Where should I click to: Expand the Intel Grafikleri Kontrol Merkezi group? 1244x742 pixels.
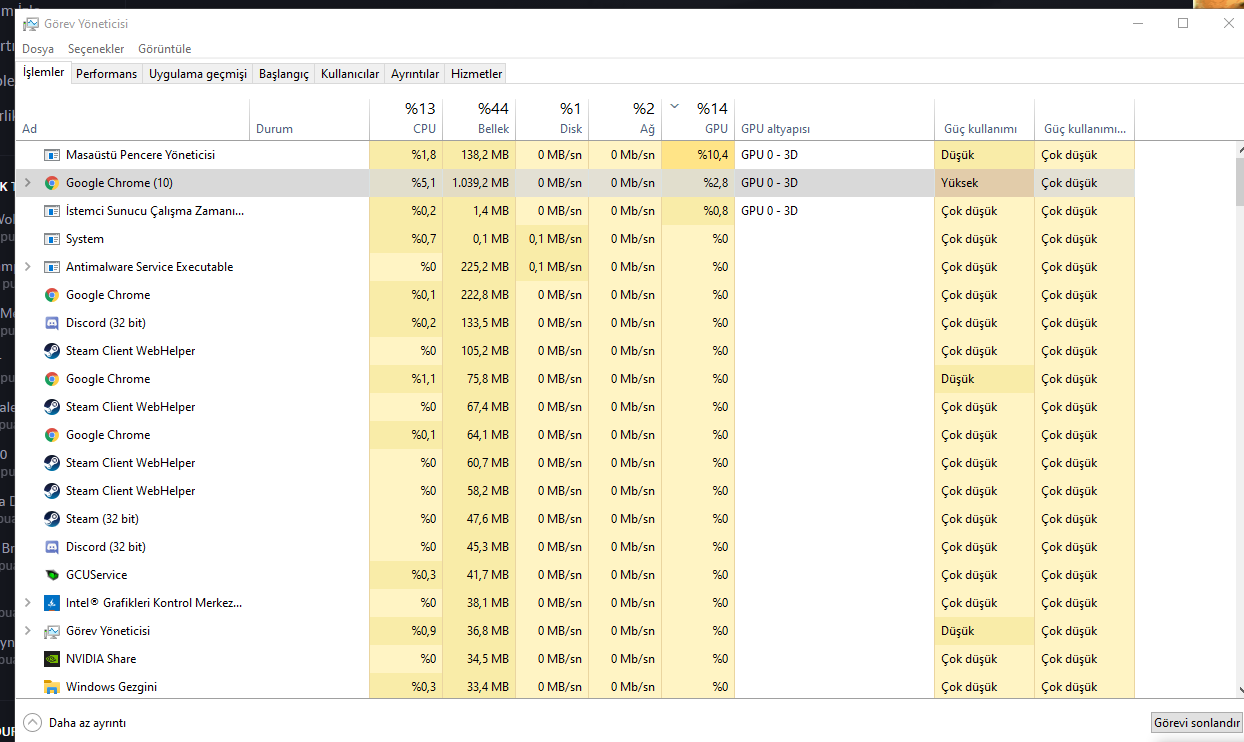pyautogui.click(x=27, y=603)
